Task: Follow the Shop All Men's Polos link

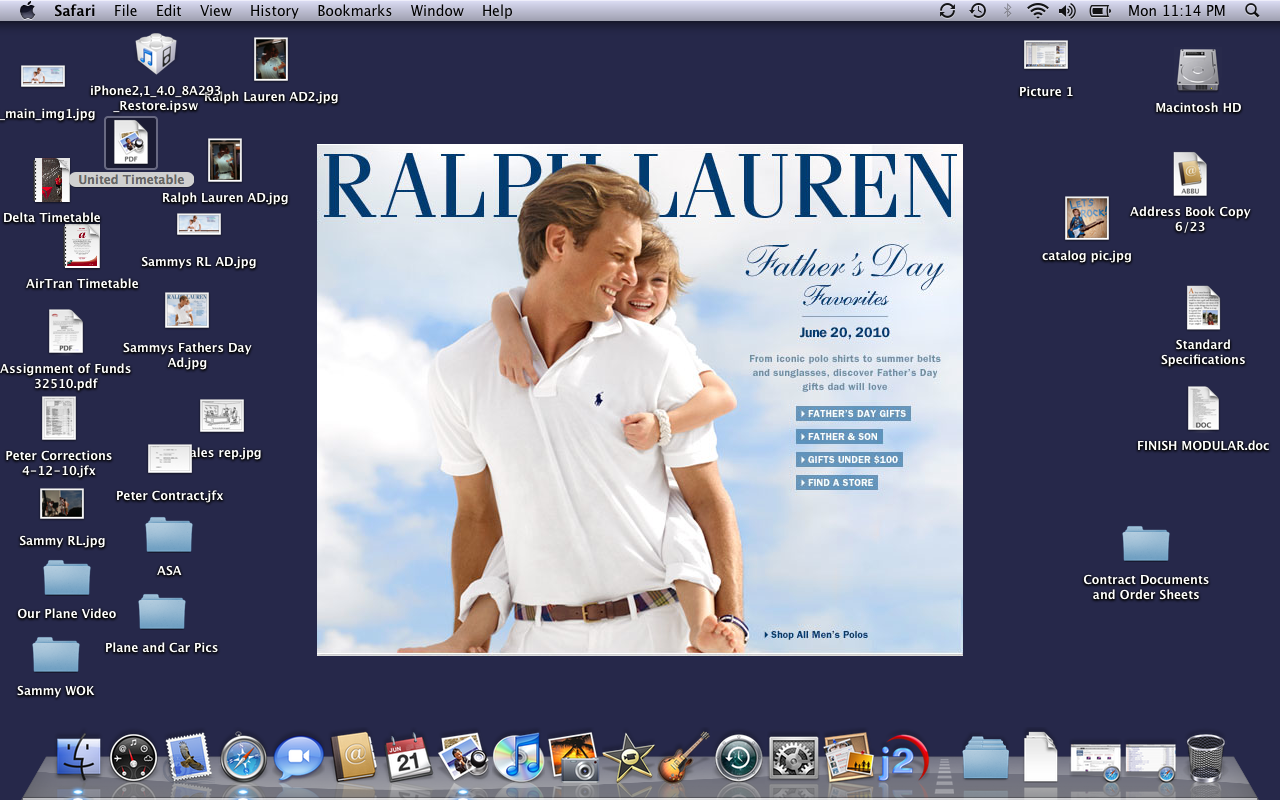Action: point(816,635)
